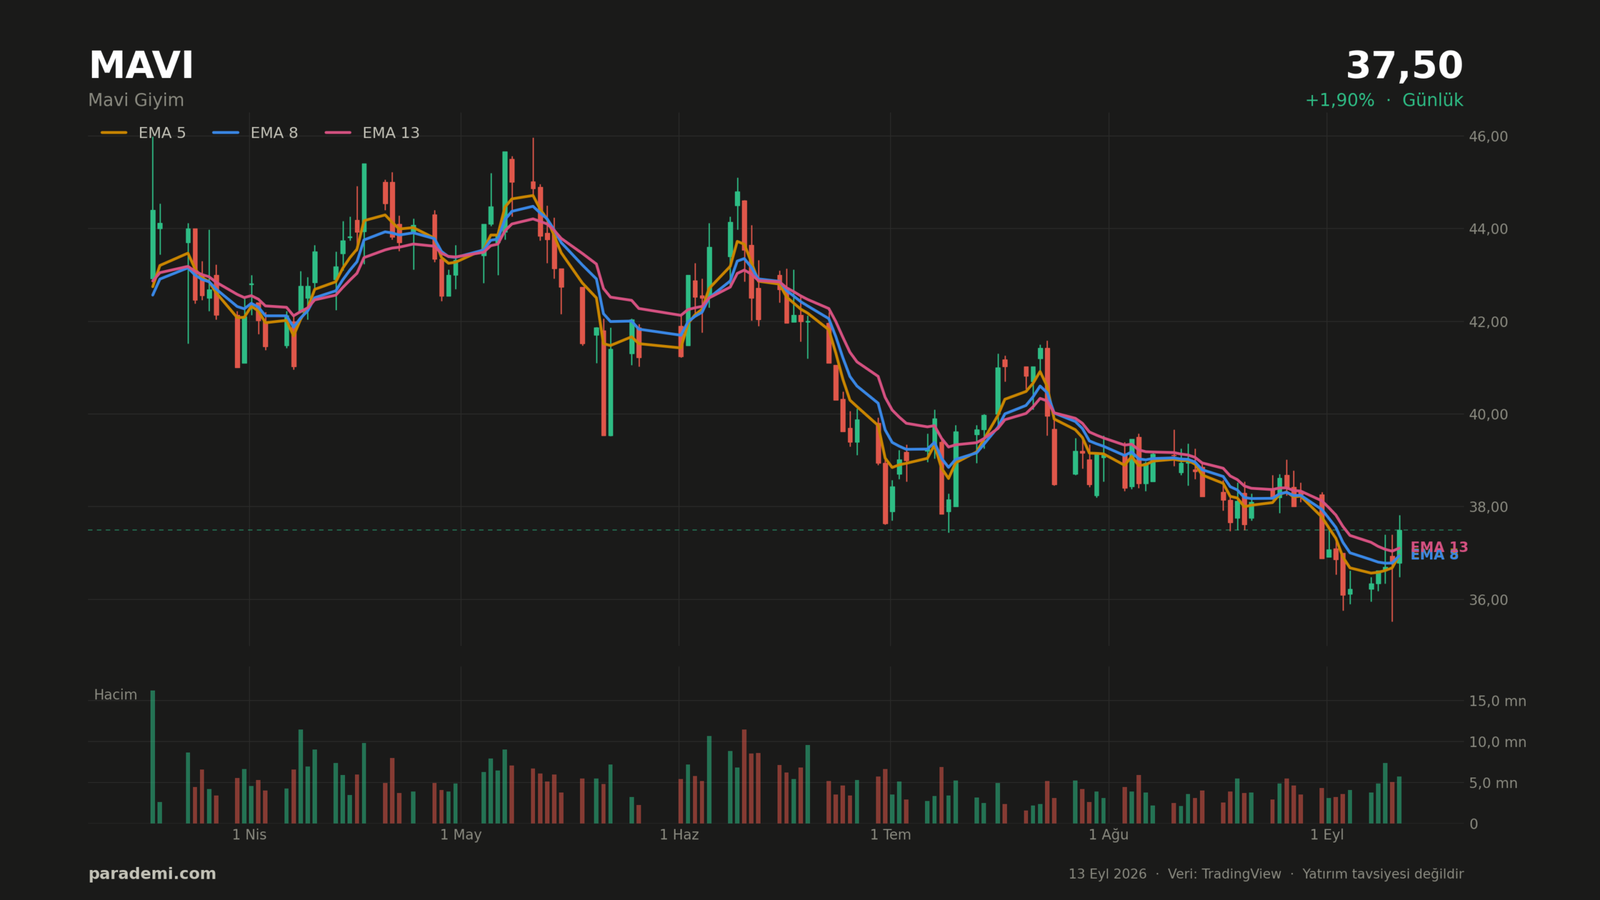Screen dimensions: 1600x900
Task: Click the pink EMA 13 tag at the chart's right edge
Action: [x=1439, y=546]
